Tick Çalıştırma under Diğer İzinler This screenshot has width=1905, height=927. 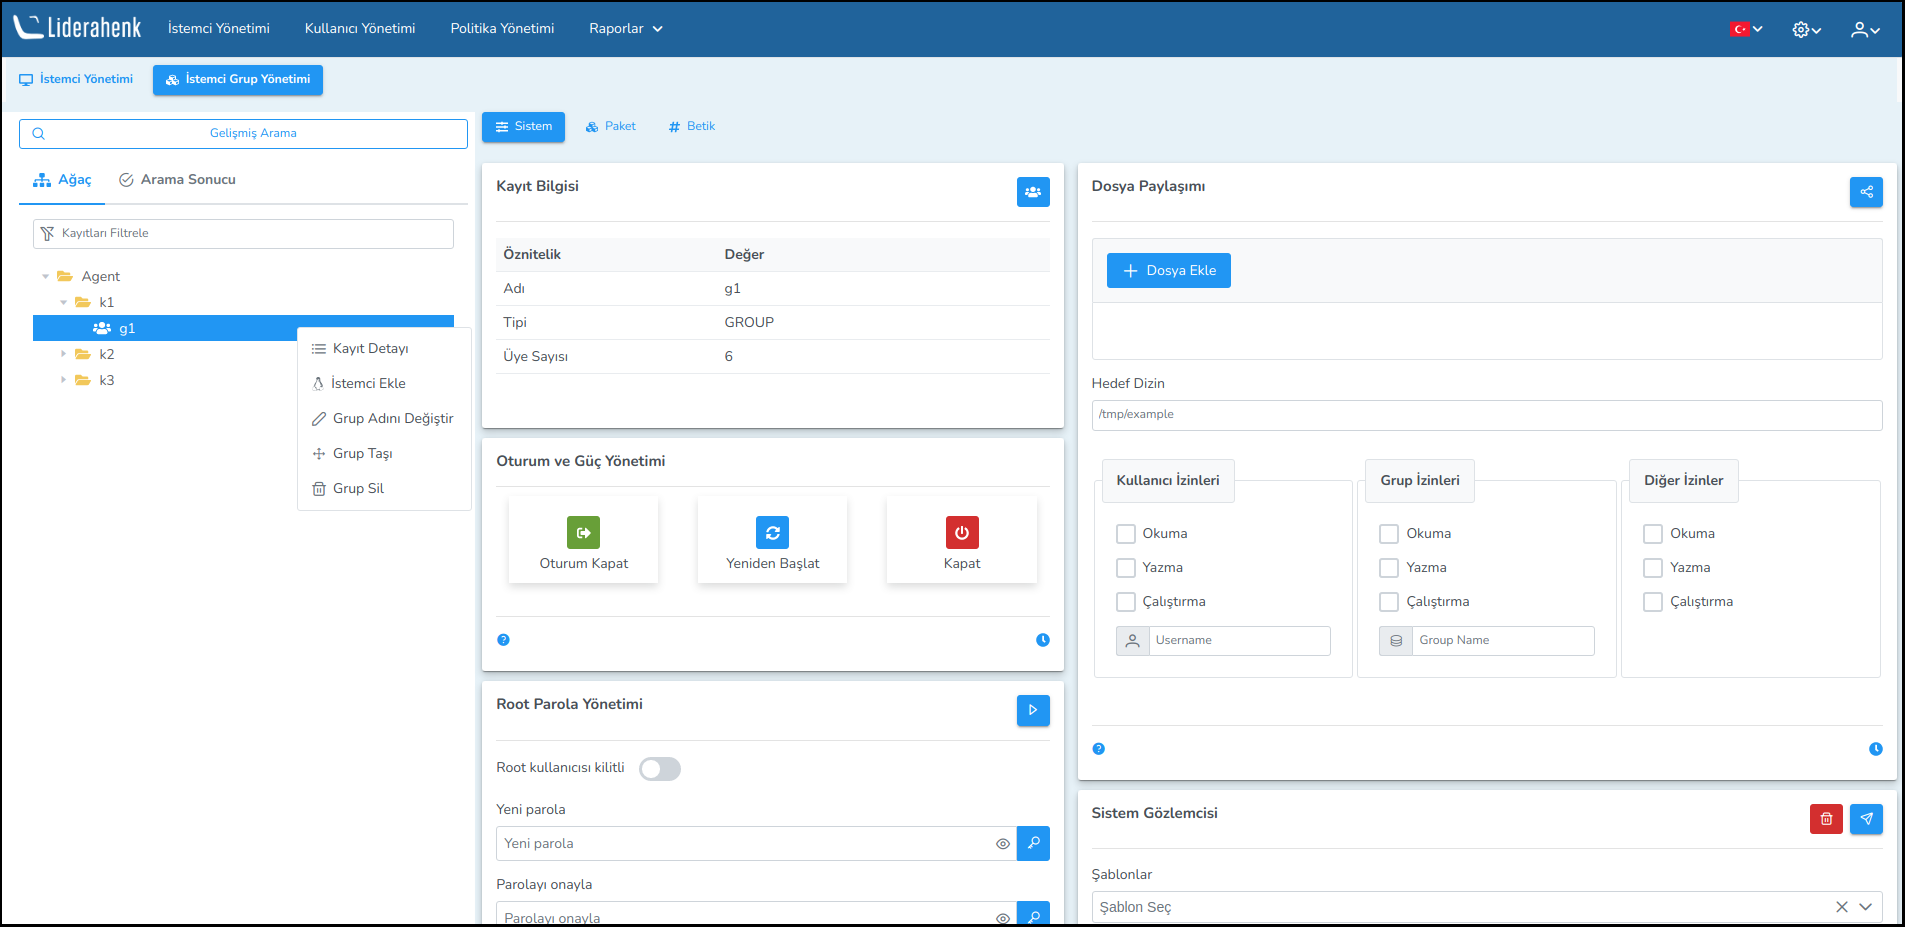pyautogui.click(x=1653, y=602)
